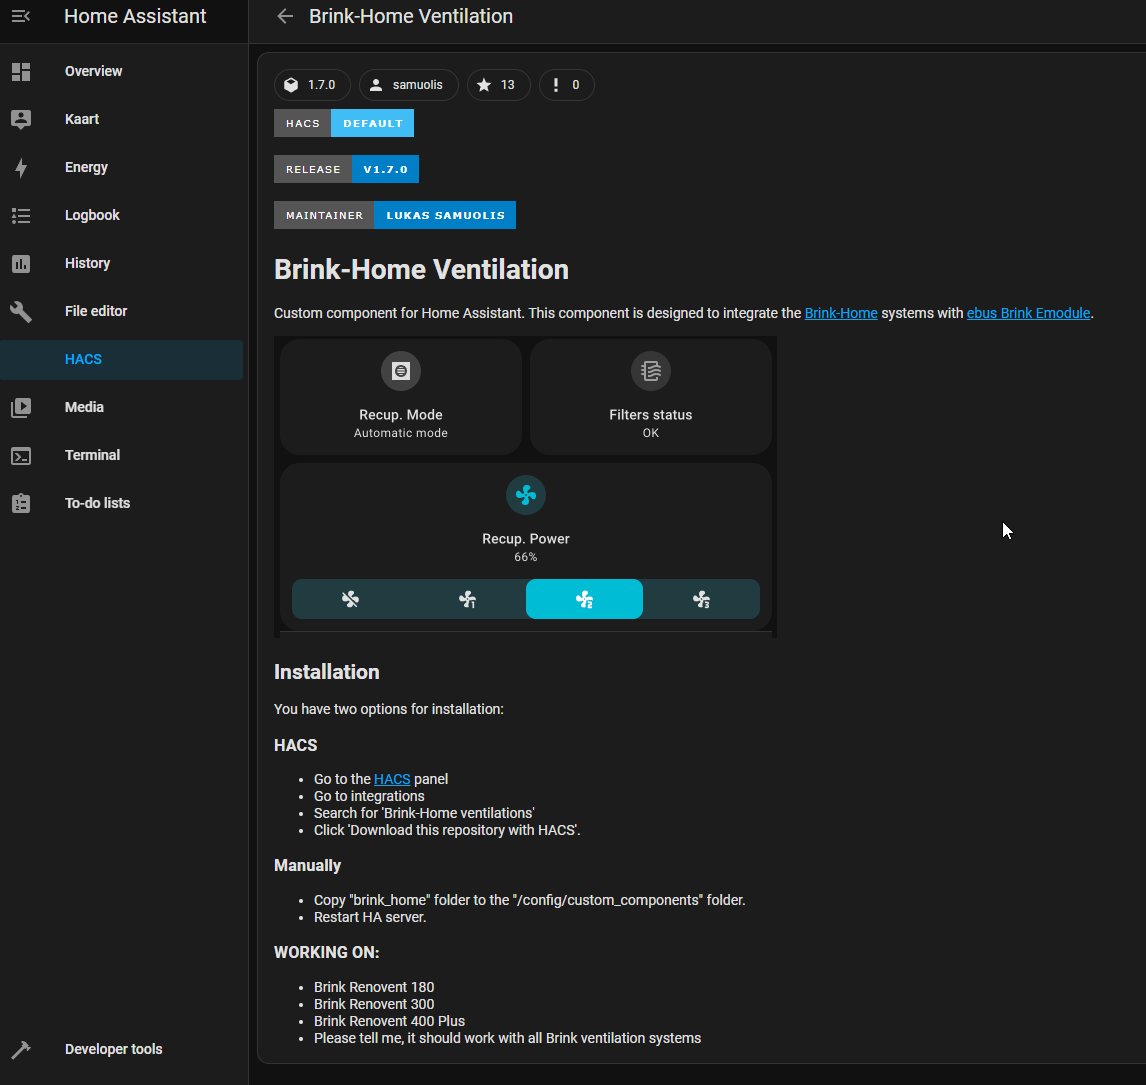Open Media from the sidebar
Image resolution: width=1146 pixels, height=1085 pixels.
tap(121, 407)
